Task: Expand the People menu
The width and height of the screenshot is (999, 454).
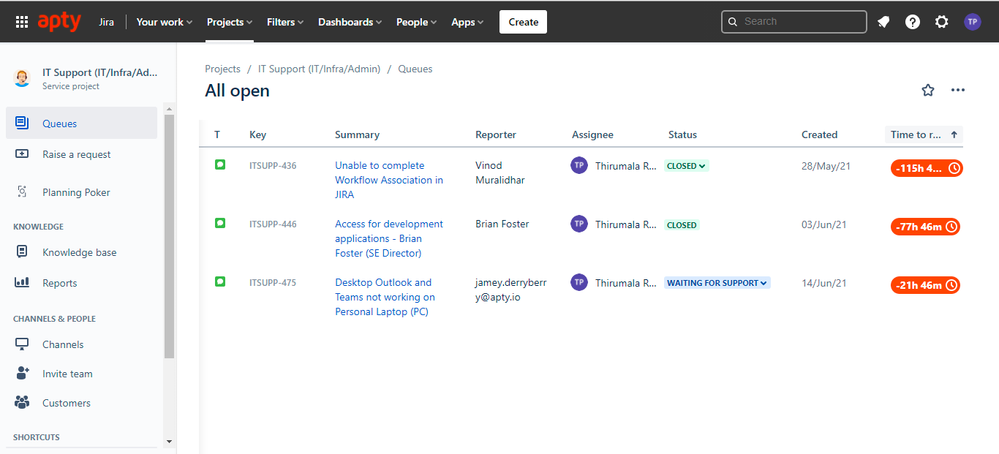Action: [417, 22]
